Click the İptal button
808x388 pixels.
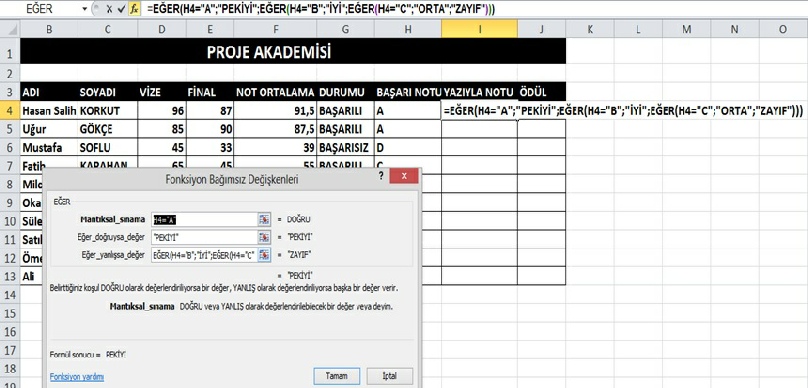(390, 375)
